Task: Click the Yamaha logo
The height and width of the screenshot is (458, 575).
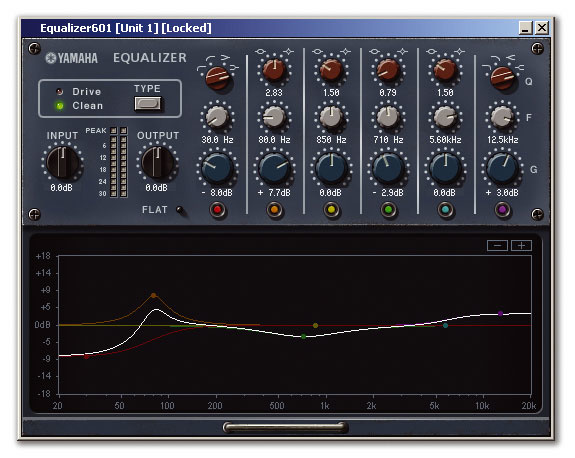Action: click(x=72, y=58)
